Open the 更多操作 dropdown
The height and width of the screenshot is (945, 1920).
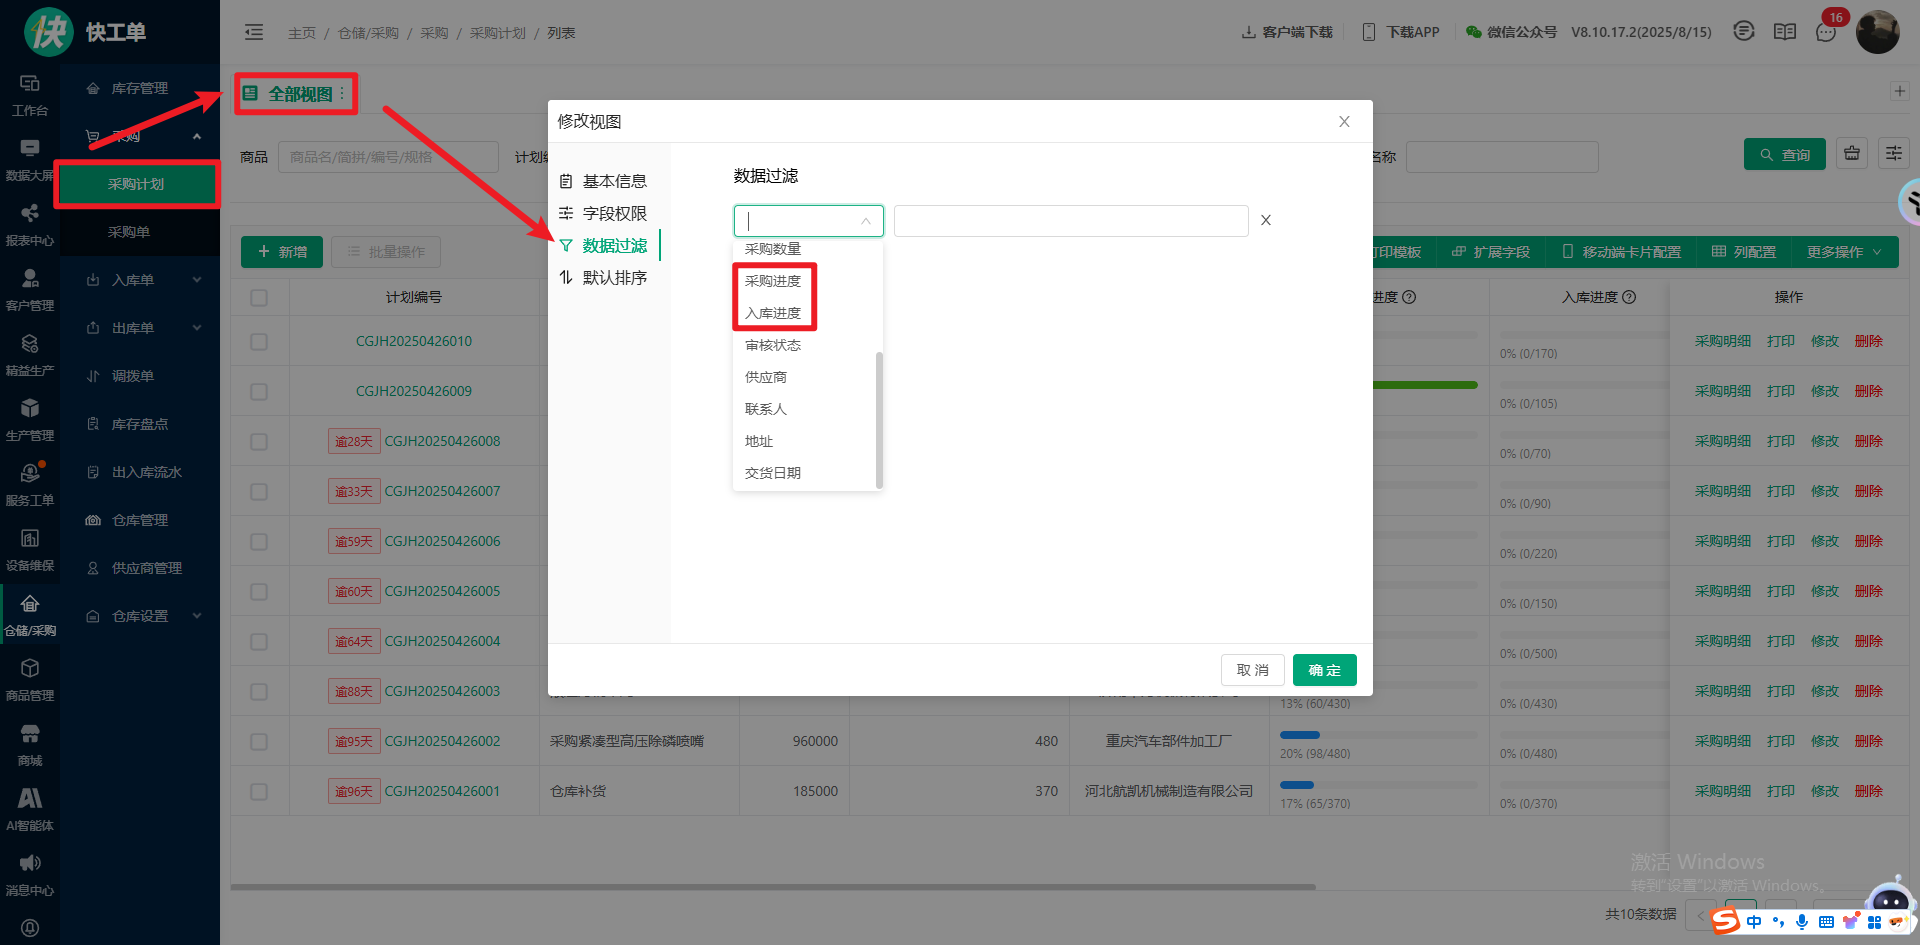point(1843,252)
